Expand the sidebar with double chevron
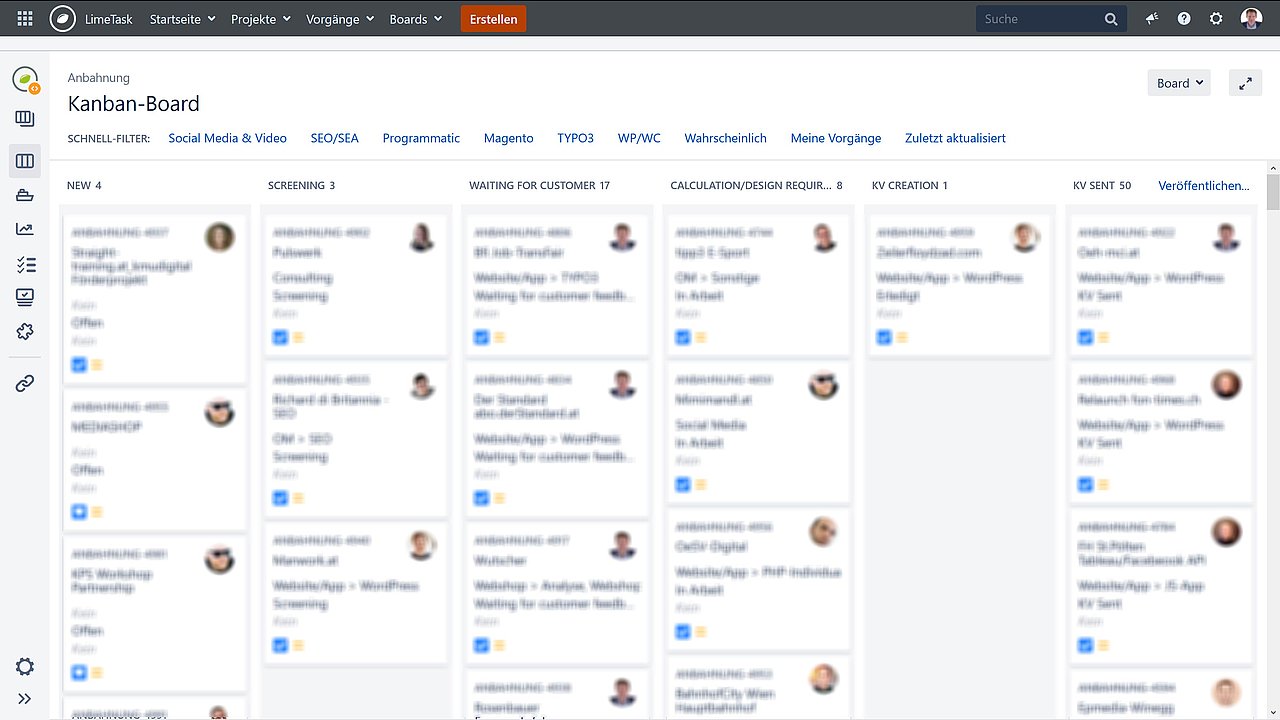 tap(25, 699)
